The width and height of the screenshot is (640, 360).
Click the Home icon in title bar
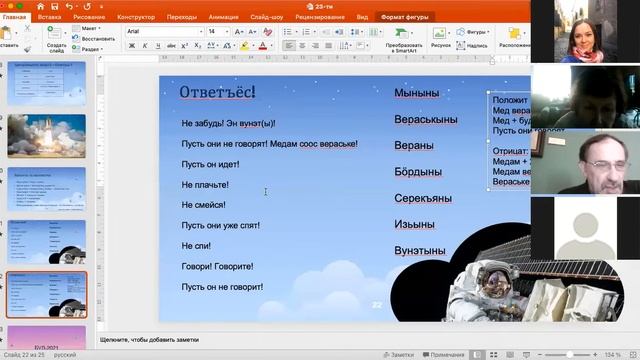[x=40, y=7]
